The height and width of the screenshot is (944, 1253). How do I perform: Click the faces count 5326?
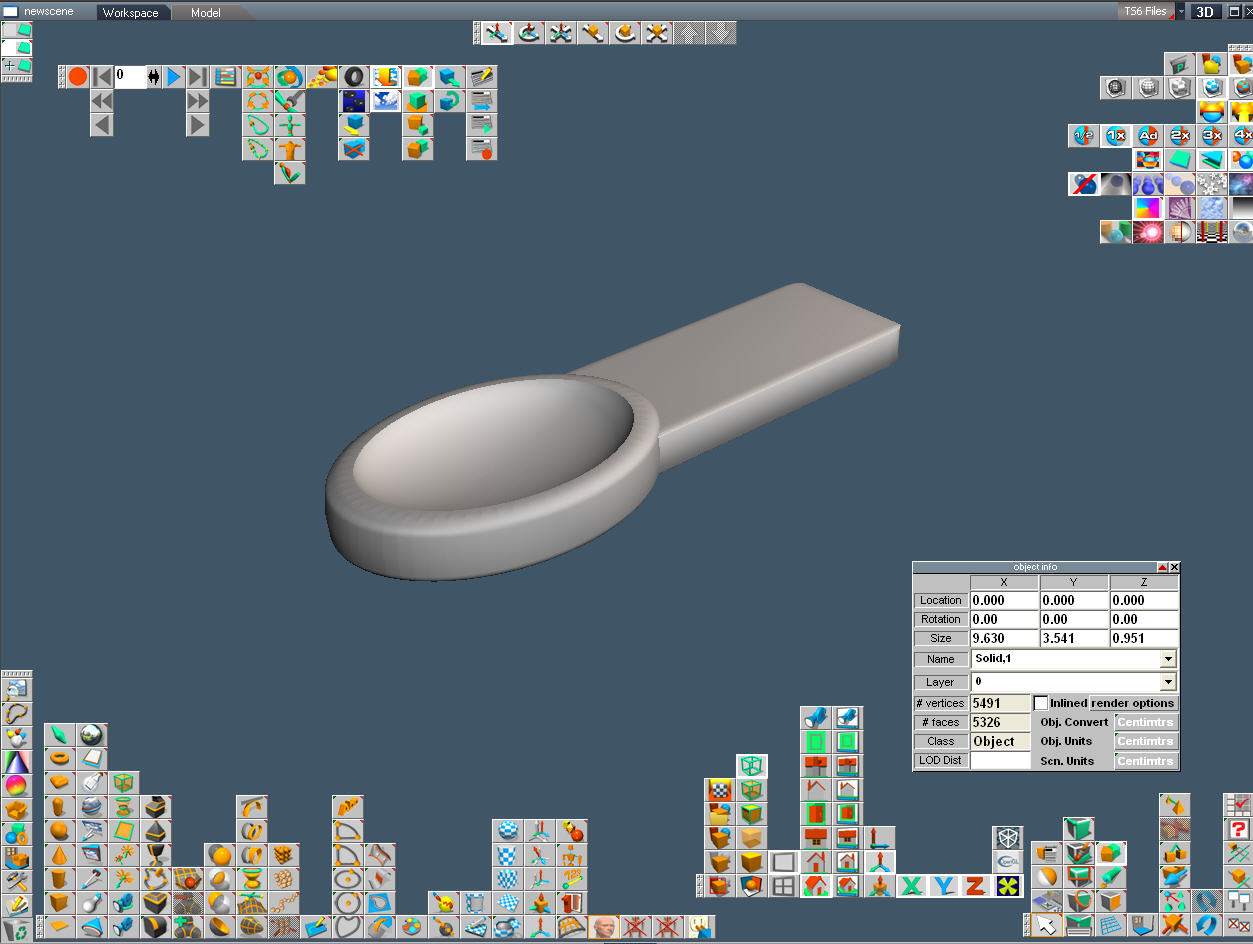1000,722
